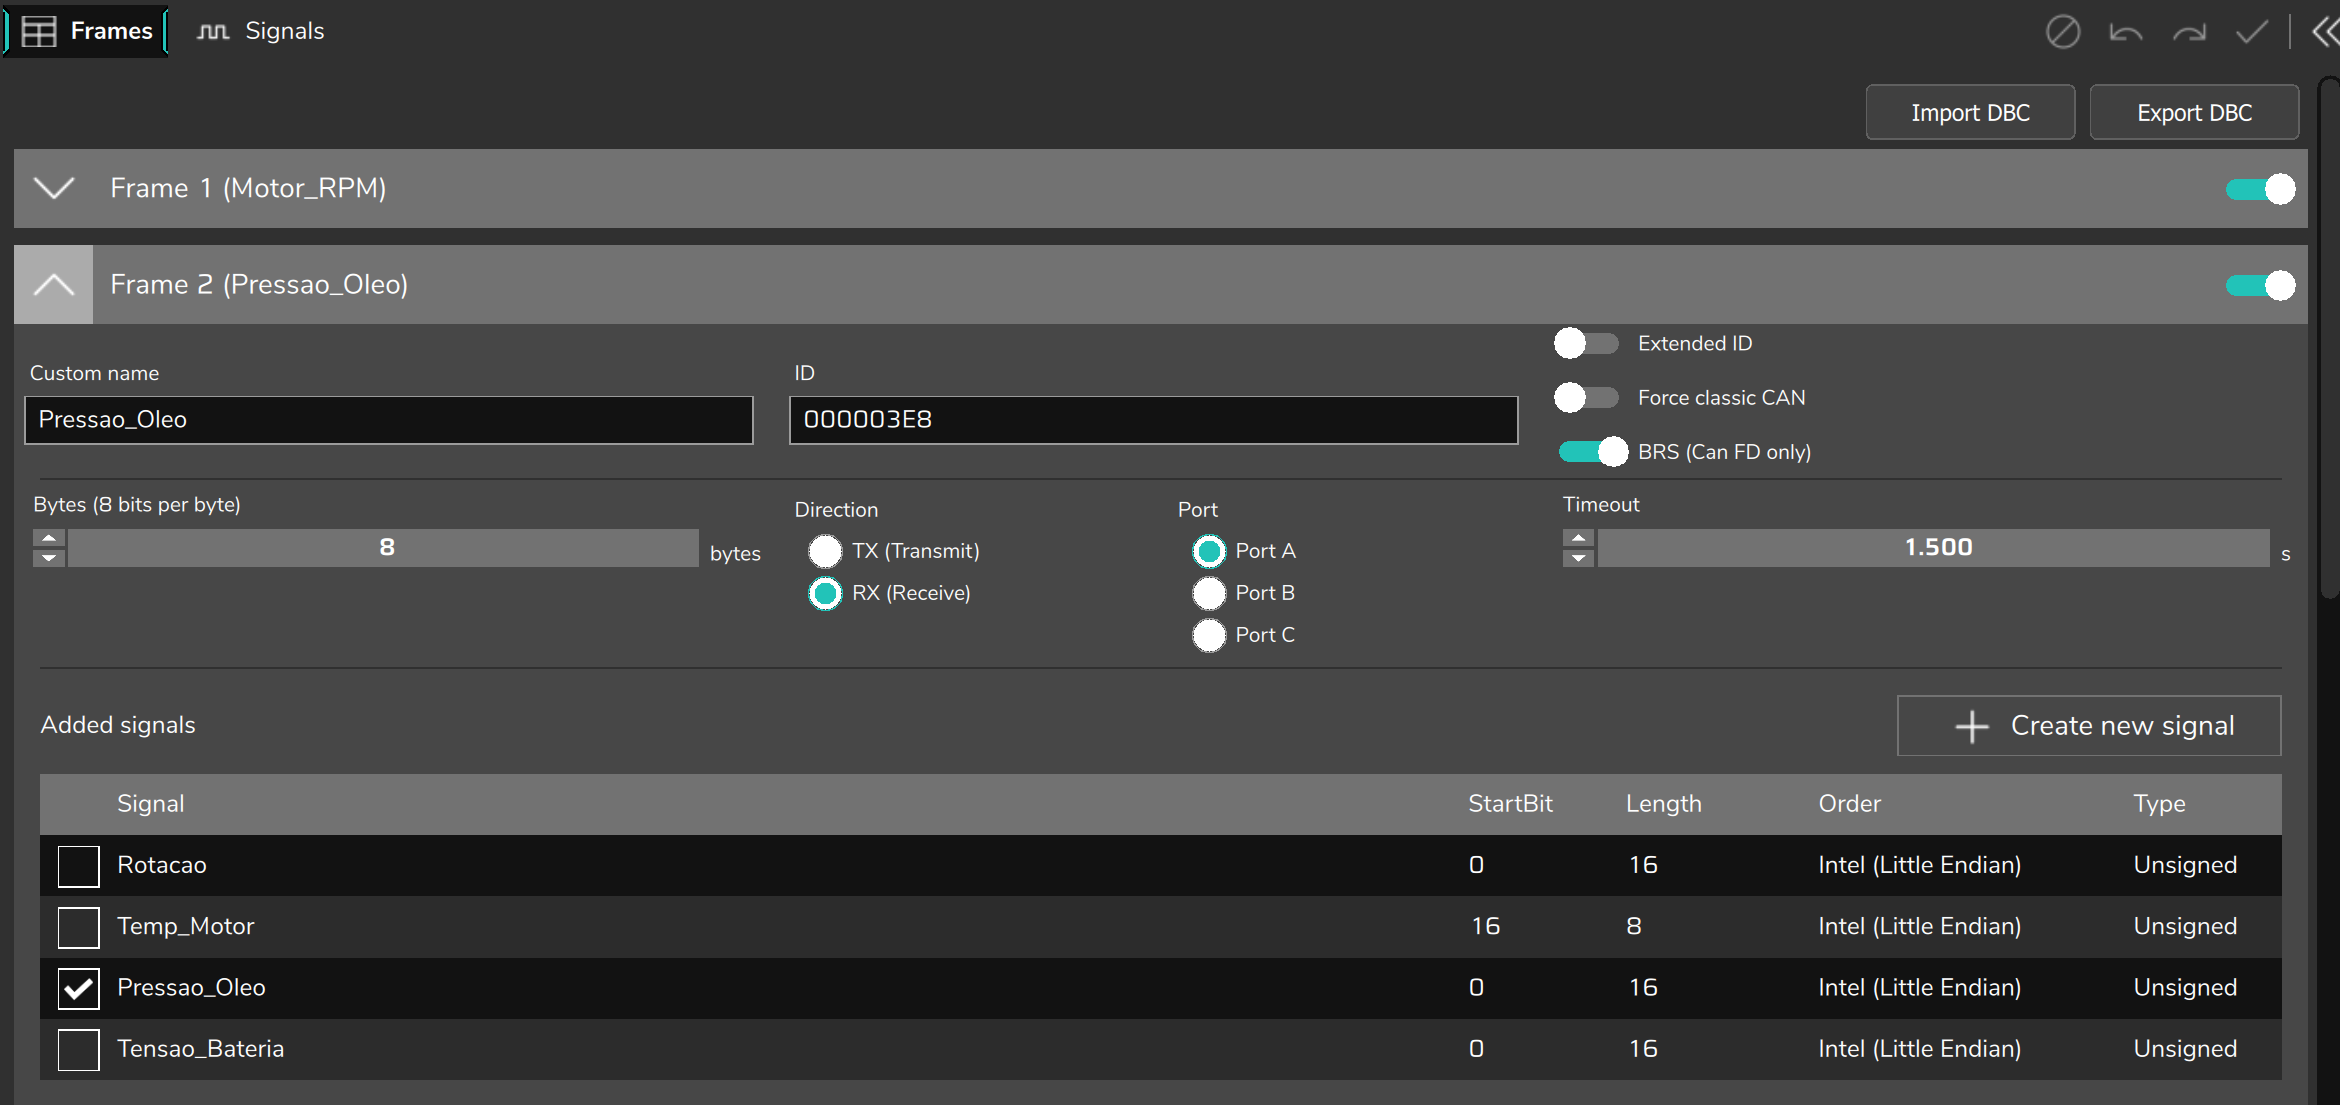Click the vertical scrollbar
This screenshot has height=1105, width=2340.
coord(2330,340)
